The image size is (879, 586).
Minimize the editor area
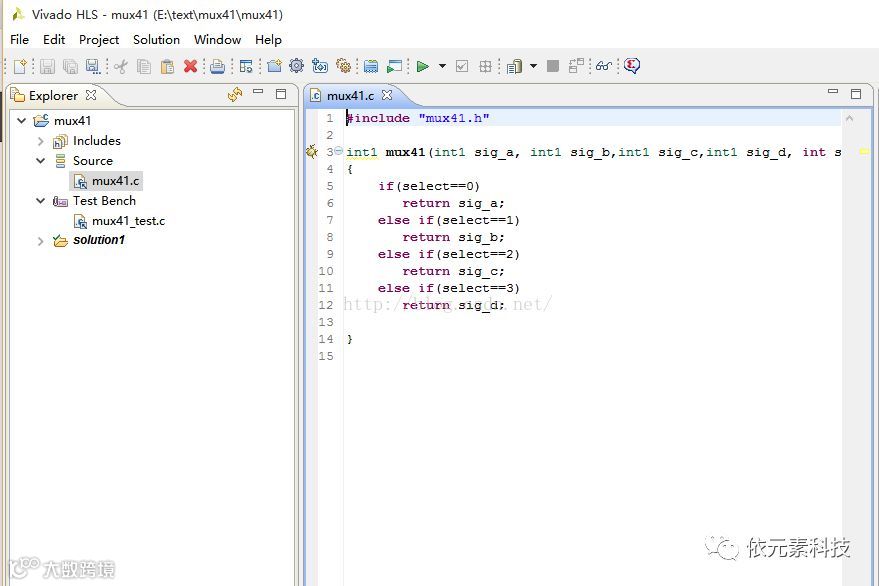tap(833, 91)
